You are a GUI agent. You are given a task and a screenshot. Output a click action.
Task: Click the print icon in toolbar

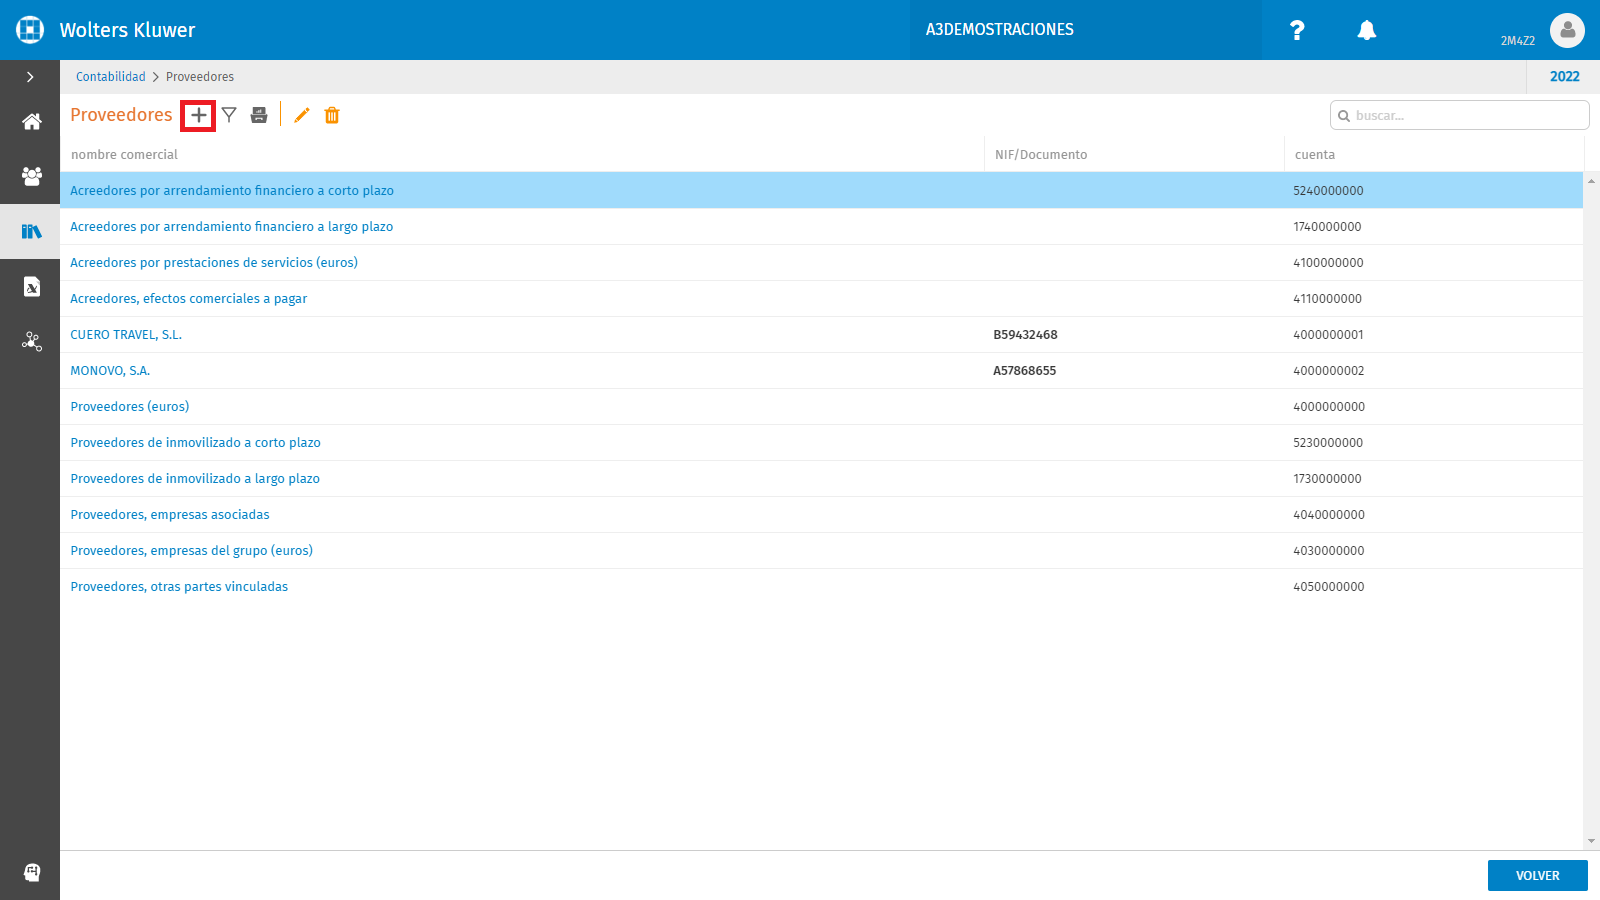(x=259, y=115)
